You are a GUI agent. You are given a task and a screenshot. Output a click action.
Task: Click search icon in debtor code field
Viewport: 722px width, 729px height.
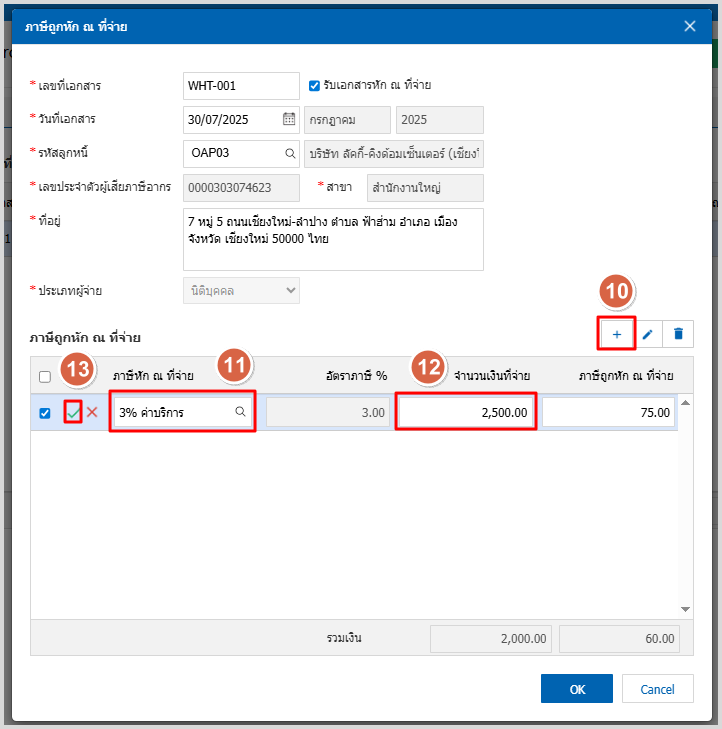click(289, 153)
